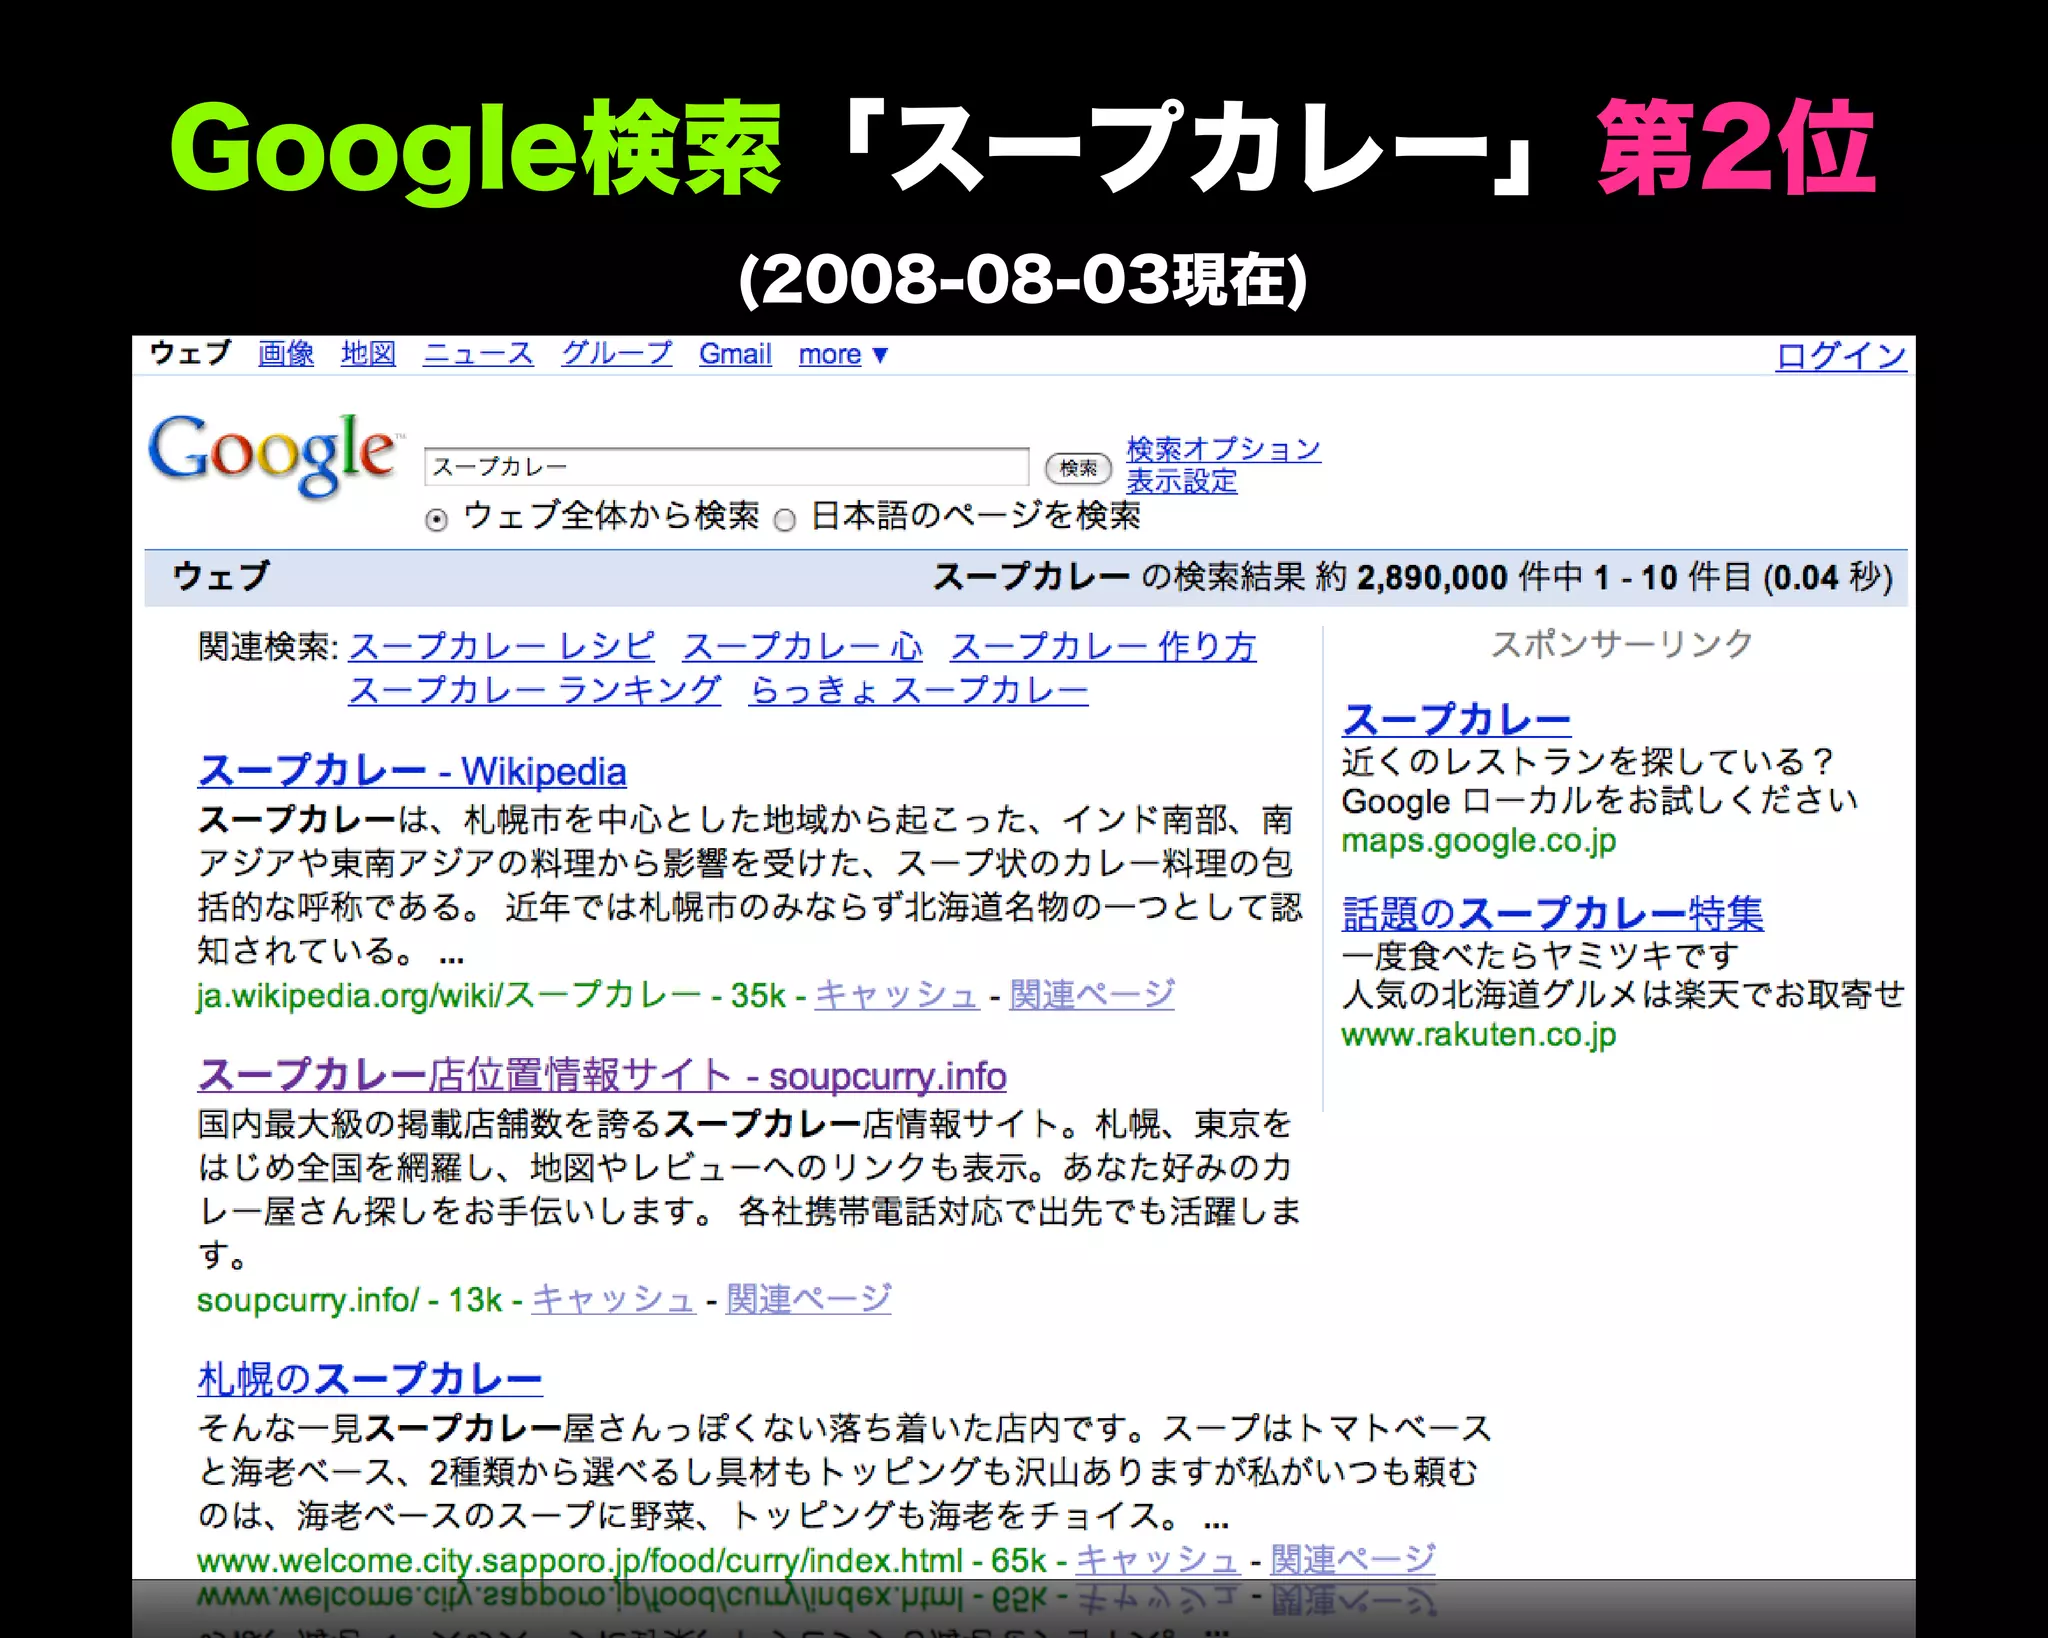Viewport: 2048px width, 1638px height.
Task: Click the www.rakuten.co.jp ad URL
Action: point(1478,1035)
